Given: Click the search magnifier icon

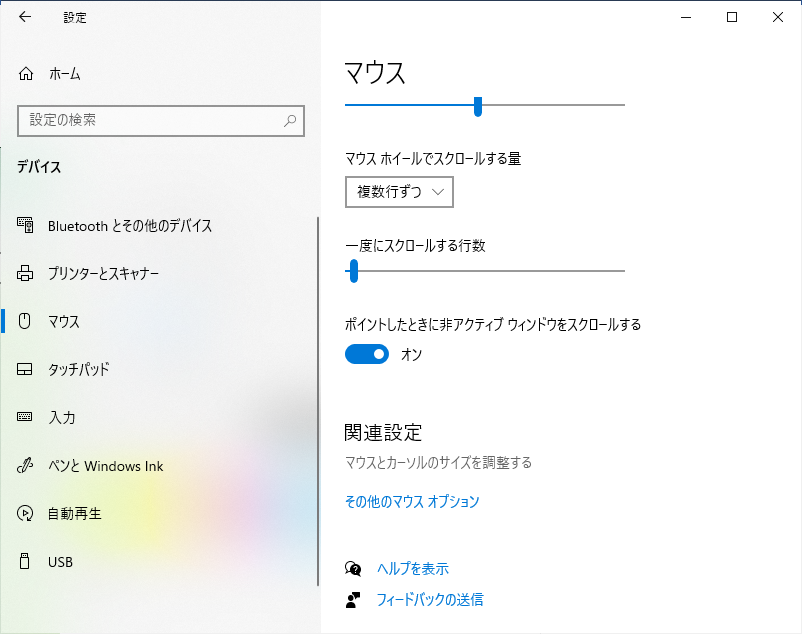Looking at the screenshot, I should click(290, 121).
